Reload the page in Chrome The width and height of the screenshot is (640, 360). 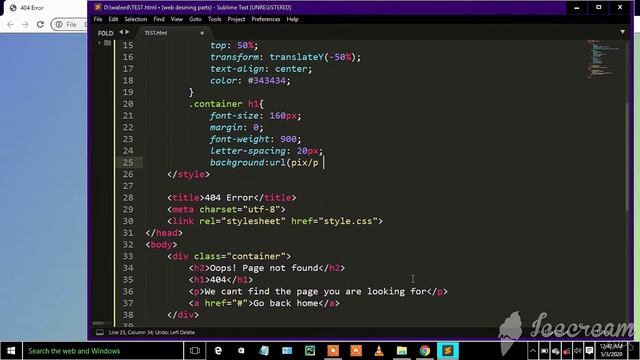pyautogui.click(x=40, y=24)
